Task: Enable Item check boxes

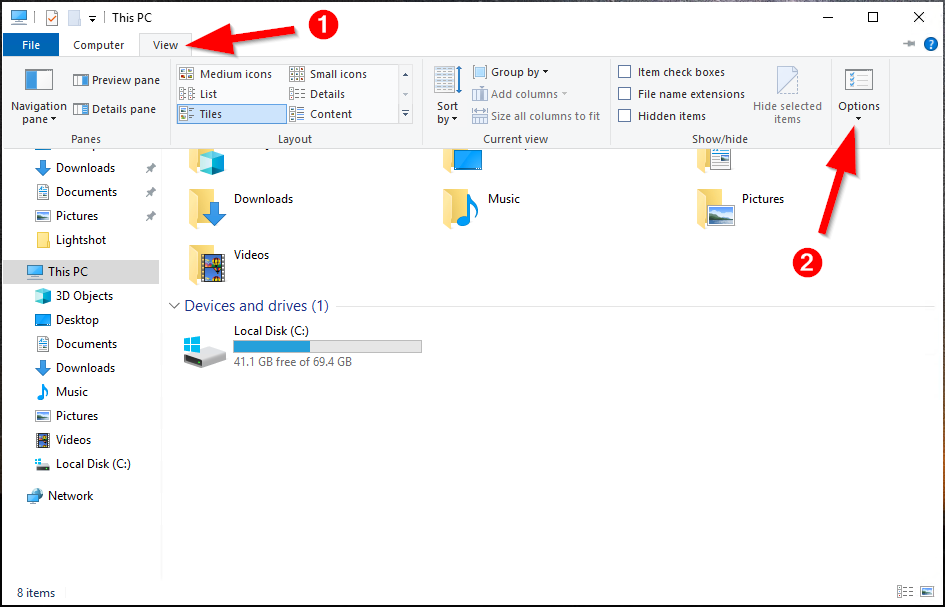Action: click(x=625, y=72)
